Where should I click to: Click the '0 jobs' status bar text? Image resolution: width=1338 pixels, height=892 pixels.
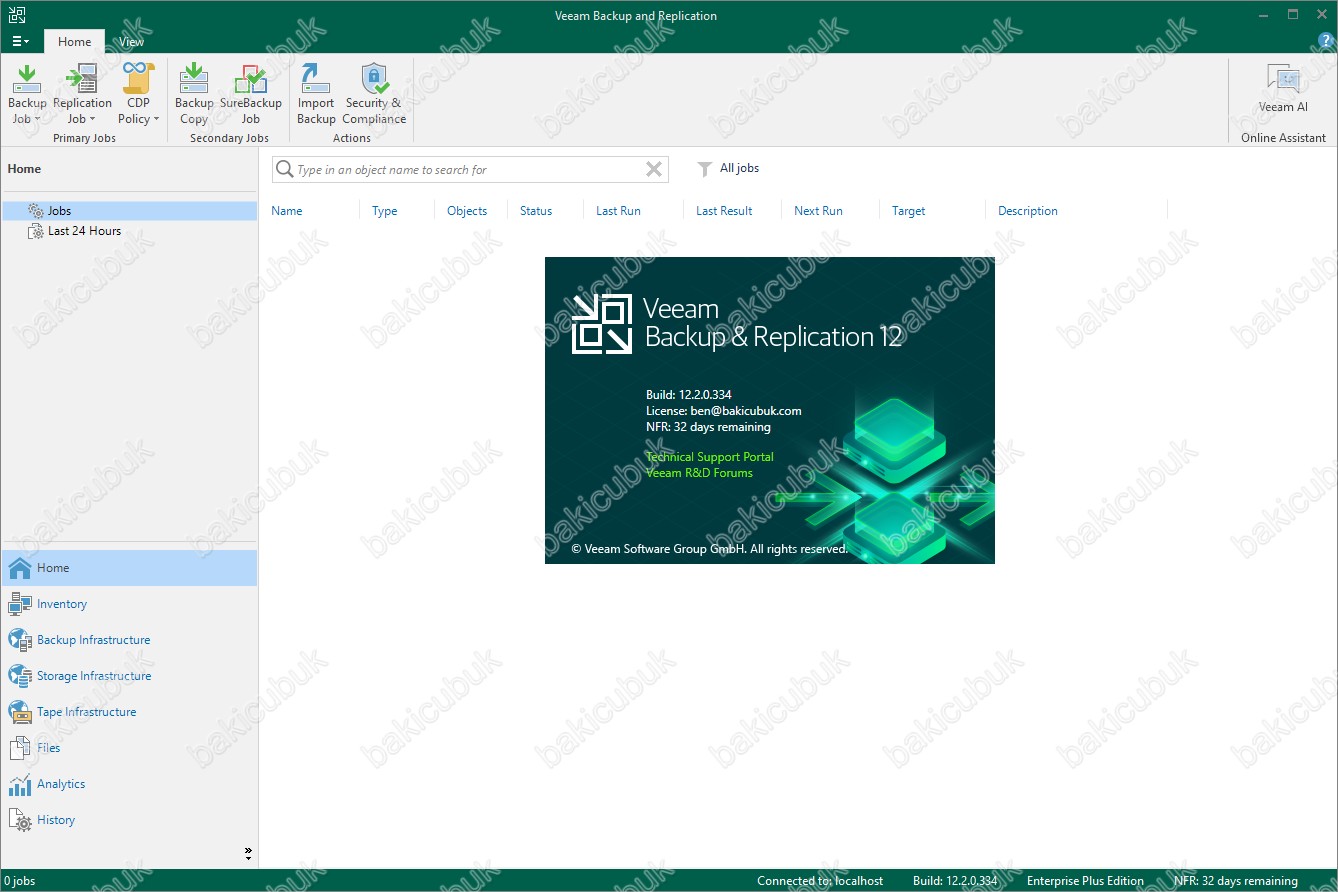(x=19, y=881)
